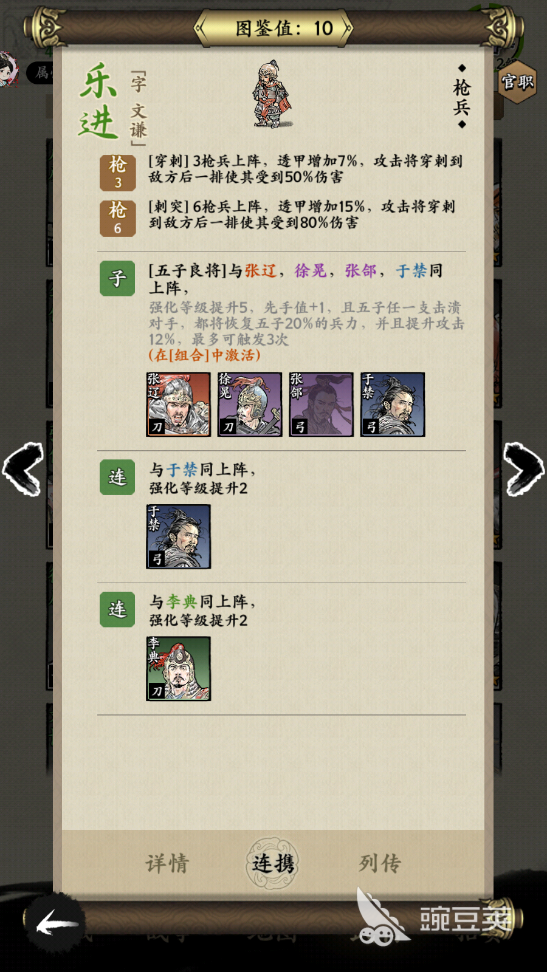Click the blue 于禁 name link under 连
This screenshot has height=972, width=547.
click(181, 470)
